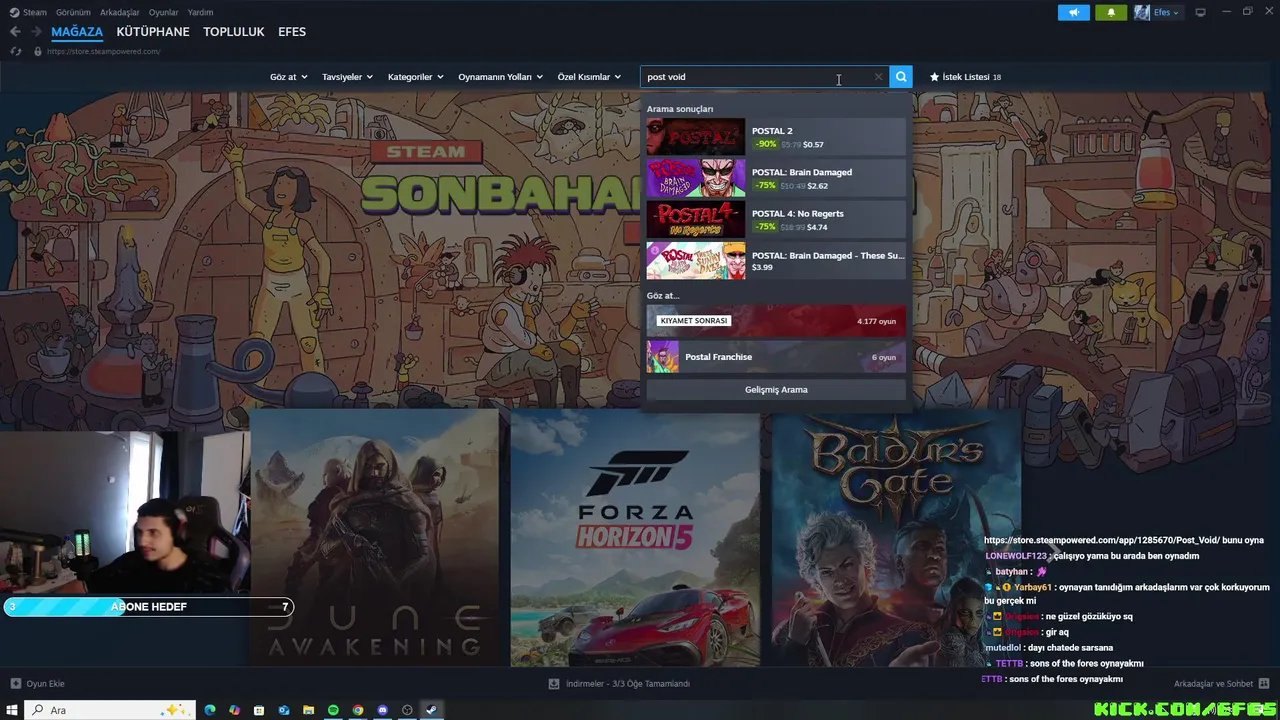Click the wishlist star icon

tap(934, 77)
